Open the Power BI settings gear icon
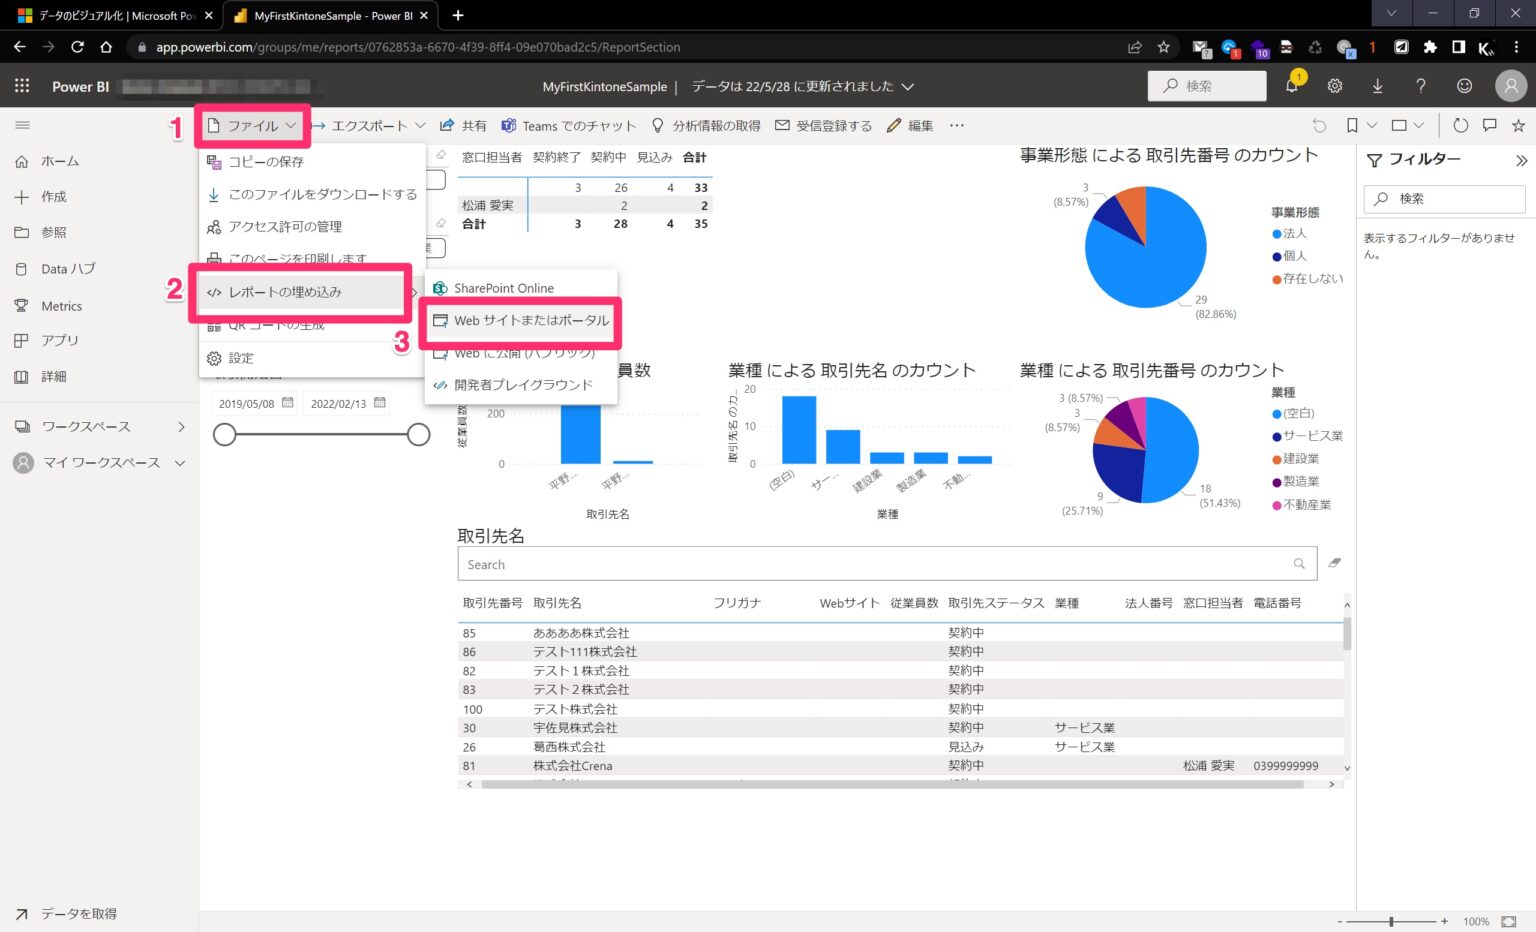Screen dimensions: 1536x932 coord(1334,86)
